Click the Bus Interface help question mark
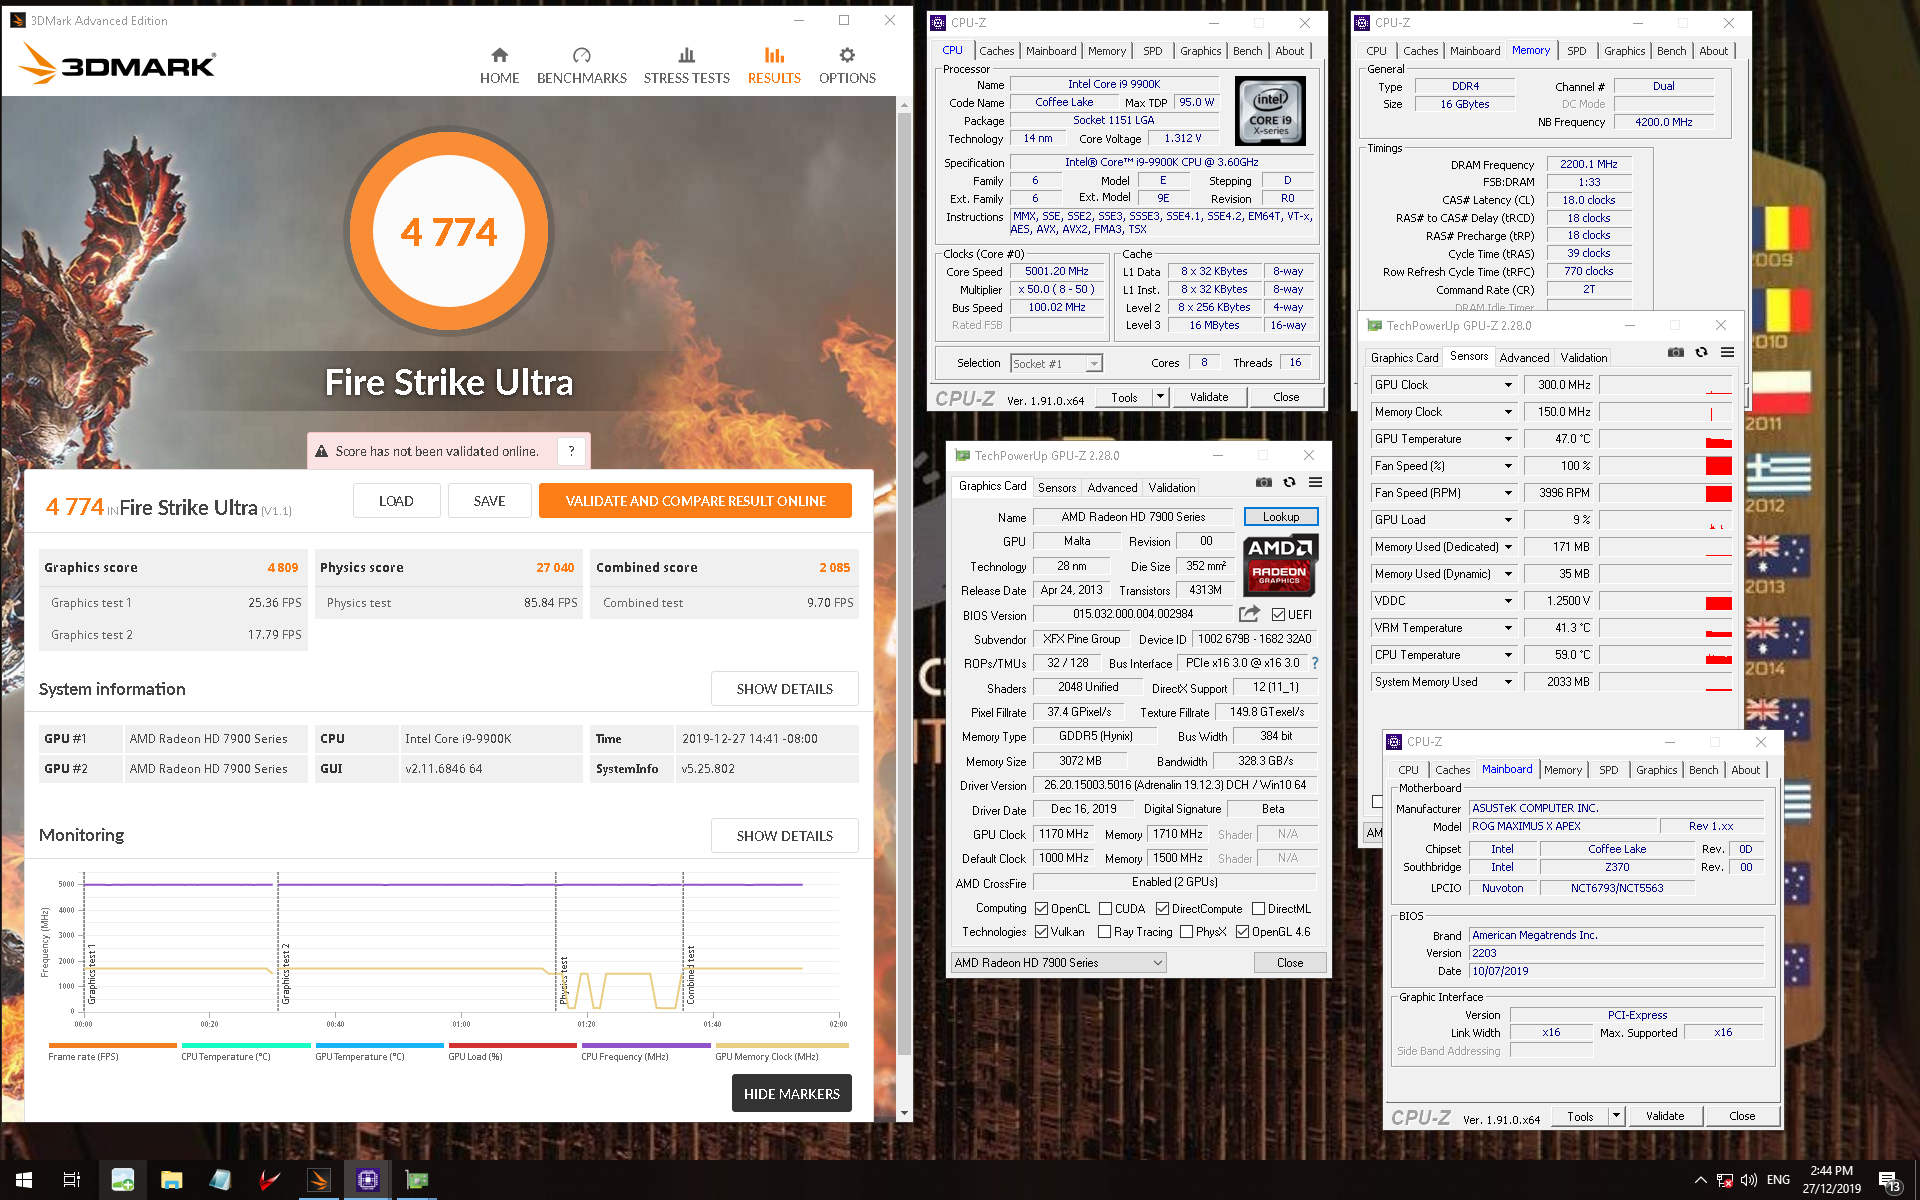The width and height of the screenshot is (1920, 1200). (x=1315, y=663)
